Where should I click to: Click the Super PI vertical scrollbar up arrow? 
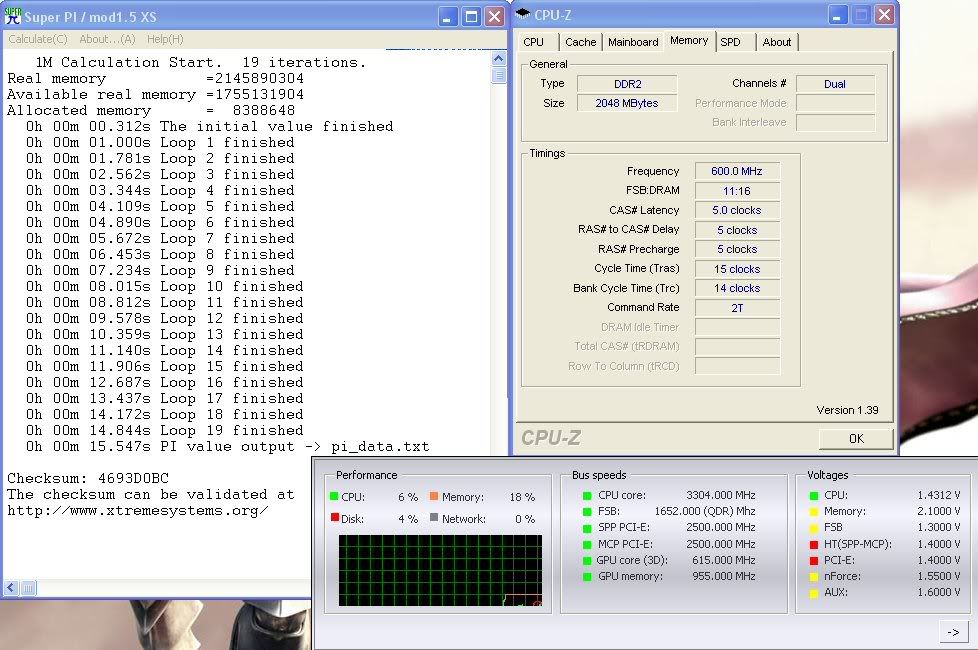point(498,59)
